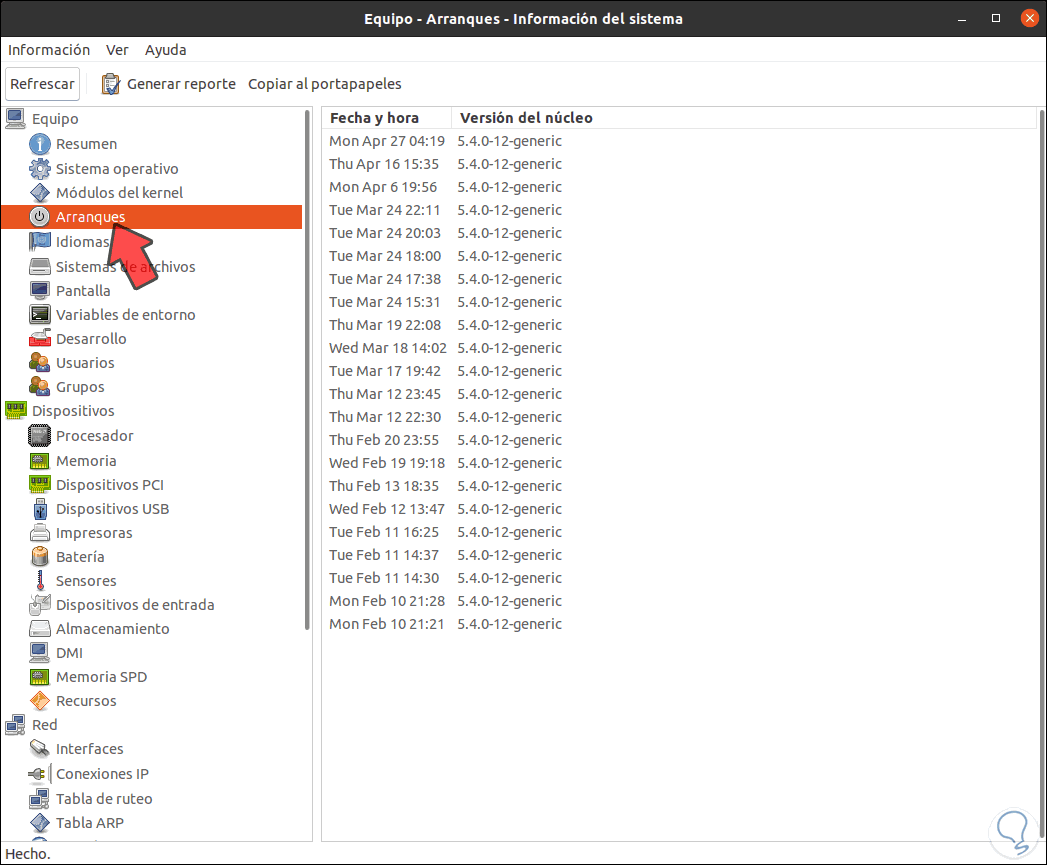The width and height of the screenshot is (1047, 865).
Task: Select the Tue Mar 17 19:42 boot entry
Action: (x=679, y=371)
